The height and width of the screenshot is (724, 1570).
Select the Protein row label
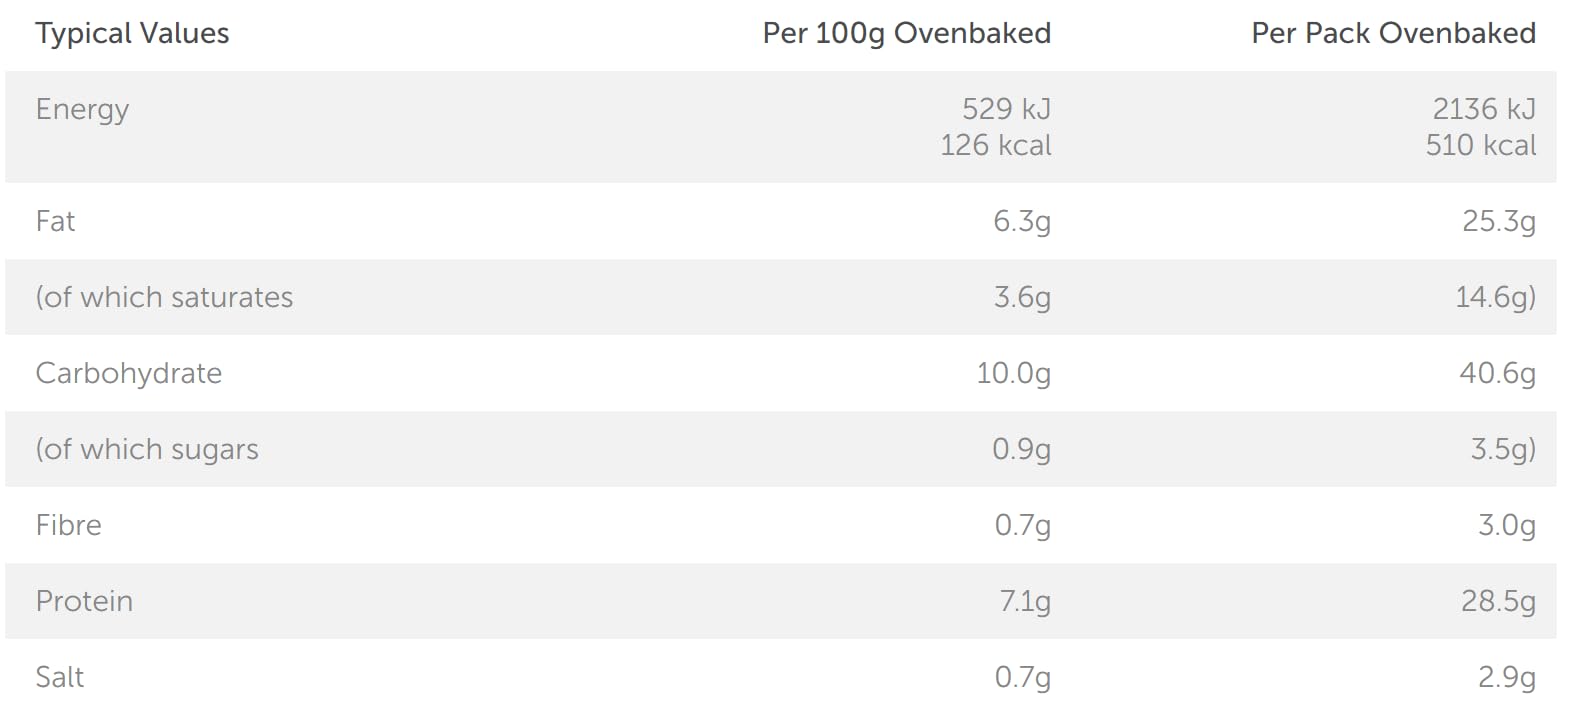click(x=84, y=602)
